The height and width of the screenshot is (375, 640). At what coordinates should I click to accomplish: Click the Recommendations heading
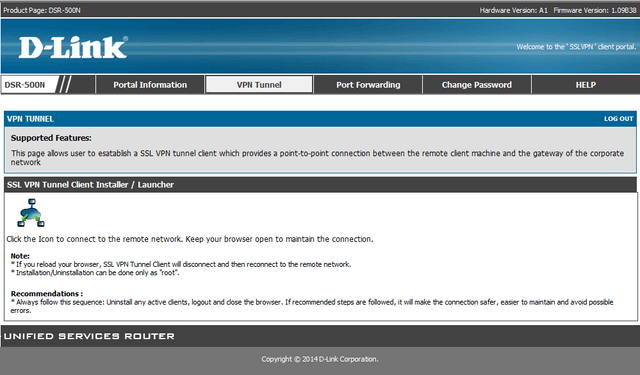click(47, 293)
